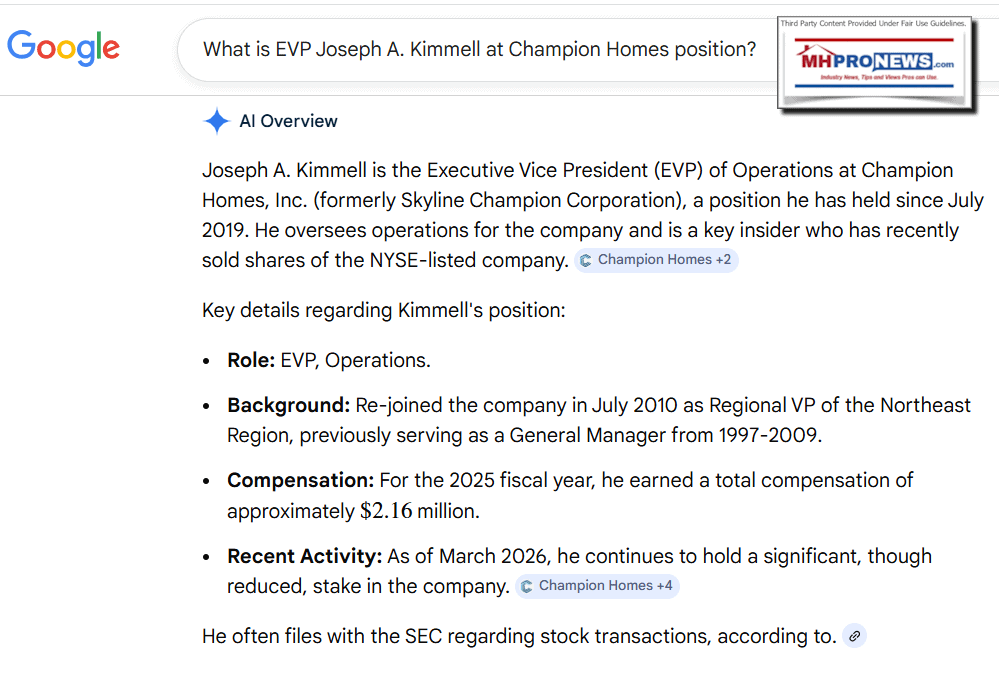This screenshot has width=999, height=687.
Task: Click the "AI Overview" heading label
Action: pos(288,122)
